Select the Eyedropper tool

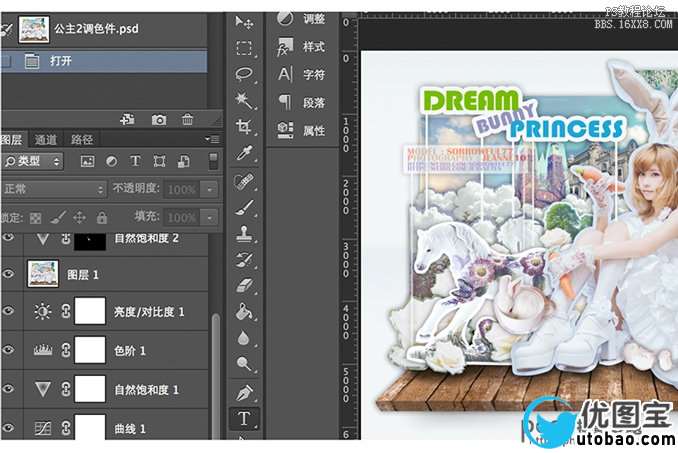pyautogui.click(x=244, y=153)
